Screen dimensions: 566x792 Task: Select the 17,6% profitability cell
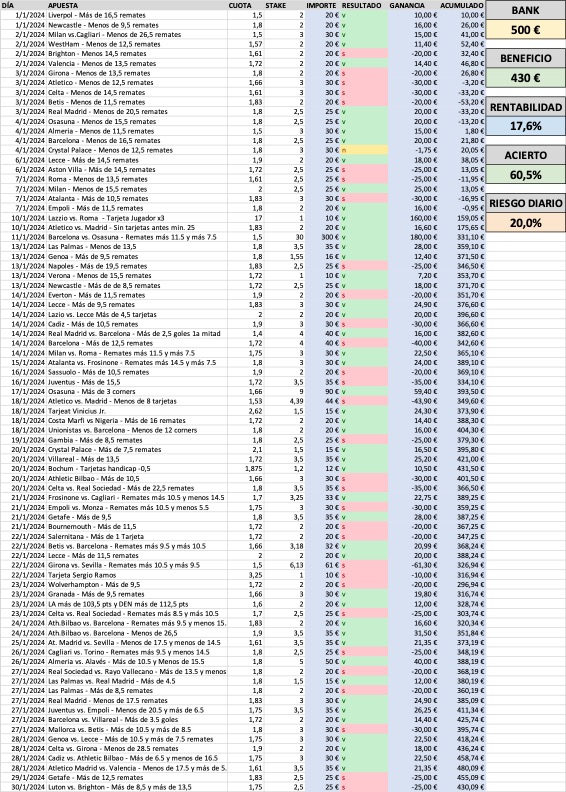525,126
